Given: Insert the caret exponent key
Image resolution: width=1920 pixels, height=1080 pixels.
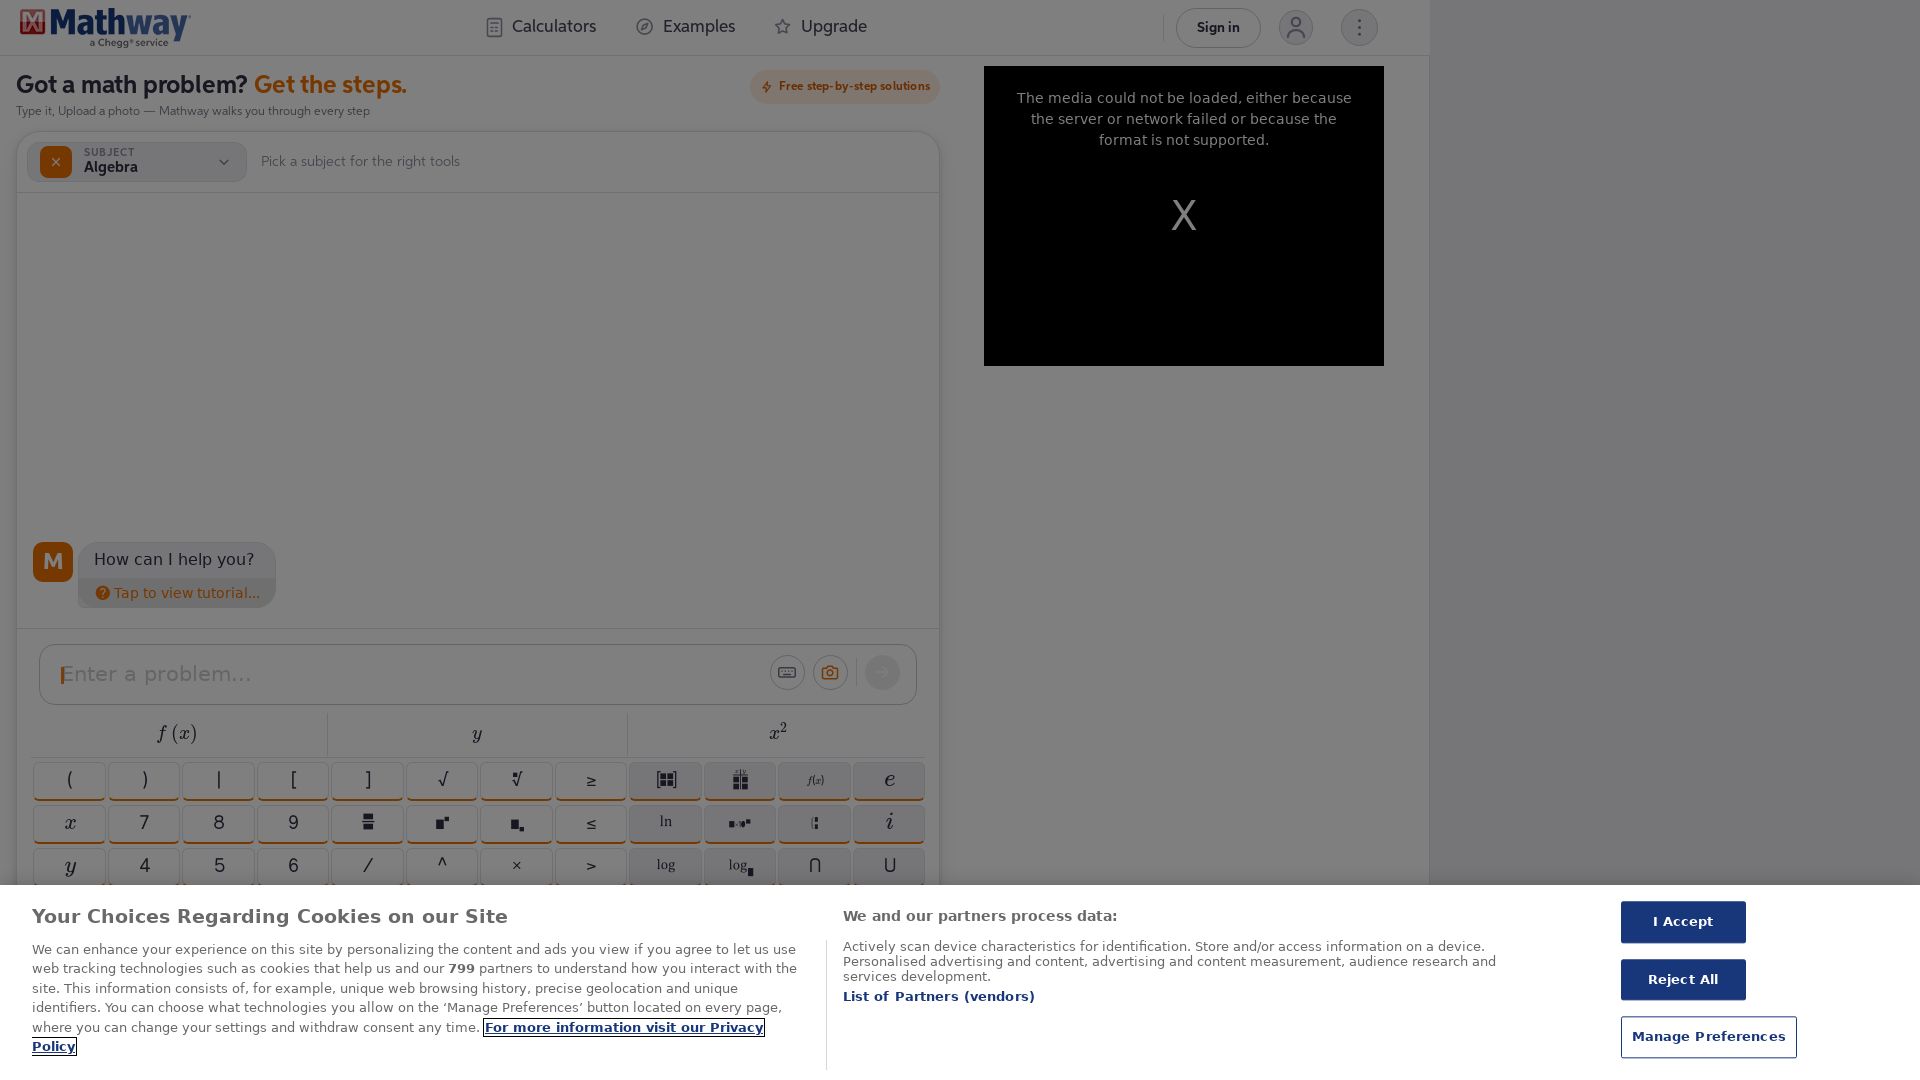Looking at the screenshot, I should [442, 866].
